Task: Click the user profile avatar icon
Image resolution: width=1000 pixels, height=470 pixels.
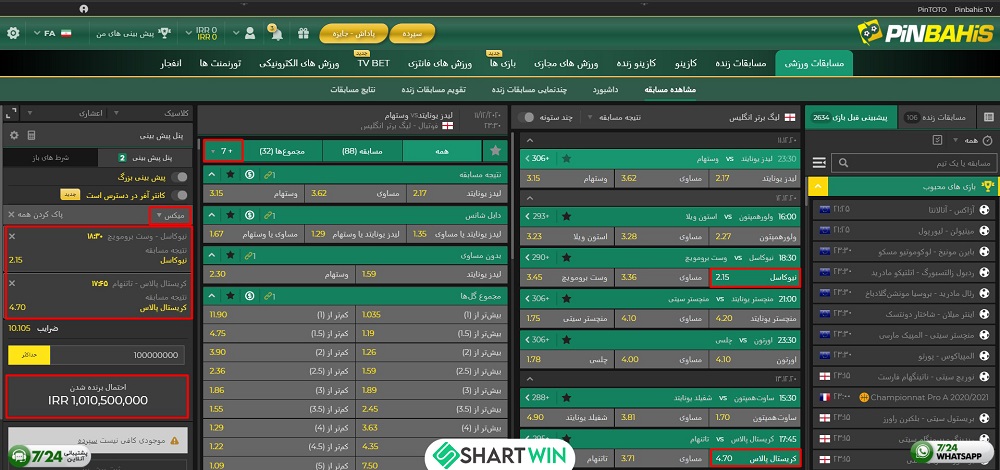Action: tap(250, 33)
